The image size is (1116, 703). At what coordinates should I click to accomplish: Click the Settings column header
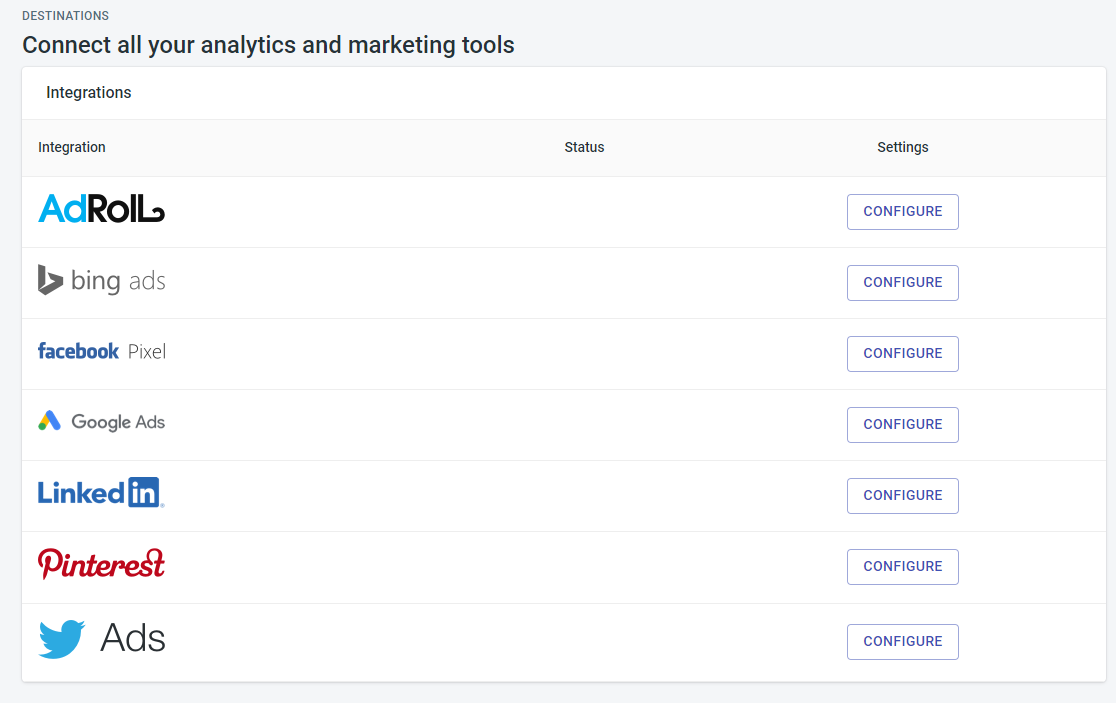902,147
